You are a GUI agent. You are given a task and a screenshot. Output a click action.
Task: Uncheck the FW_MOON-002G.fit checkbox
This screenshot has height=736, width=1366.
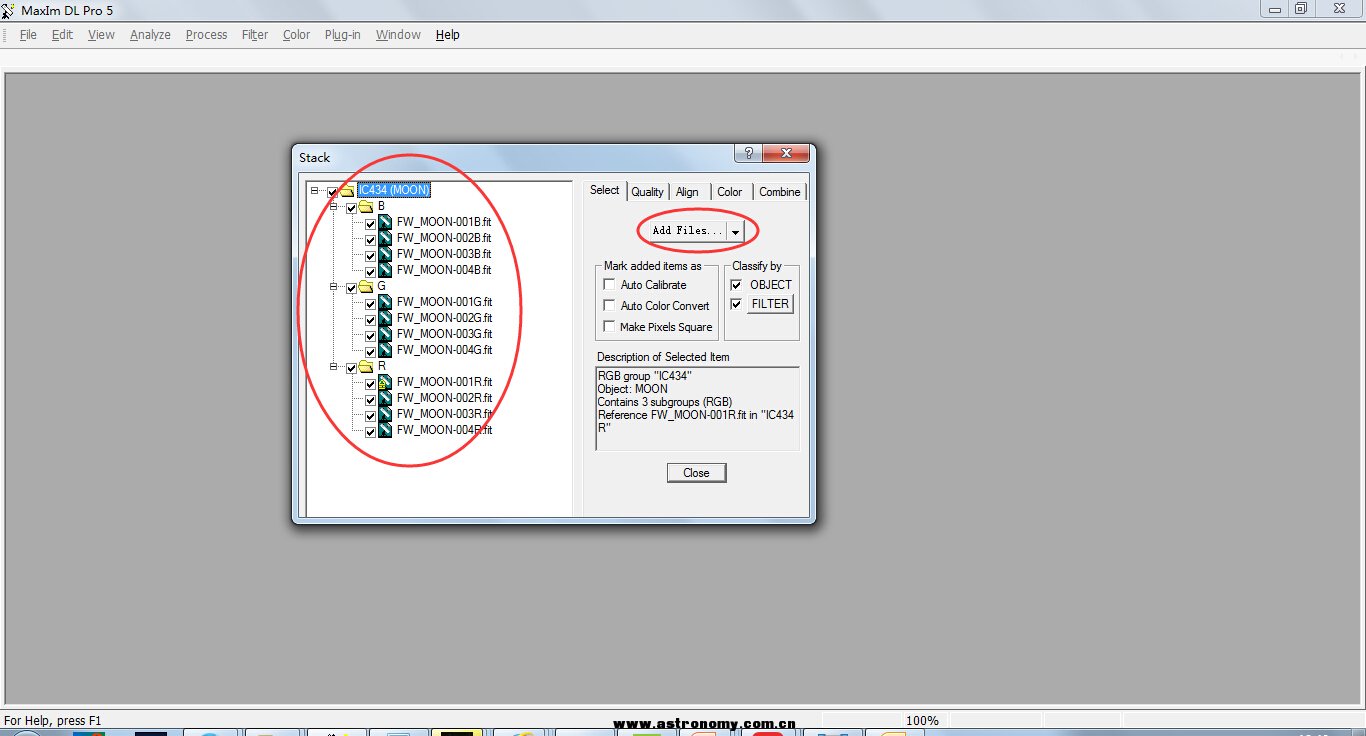pos(370,320)
